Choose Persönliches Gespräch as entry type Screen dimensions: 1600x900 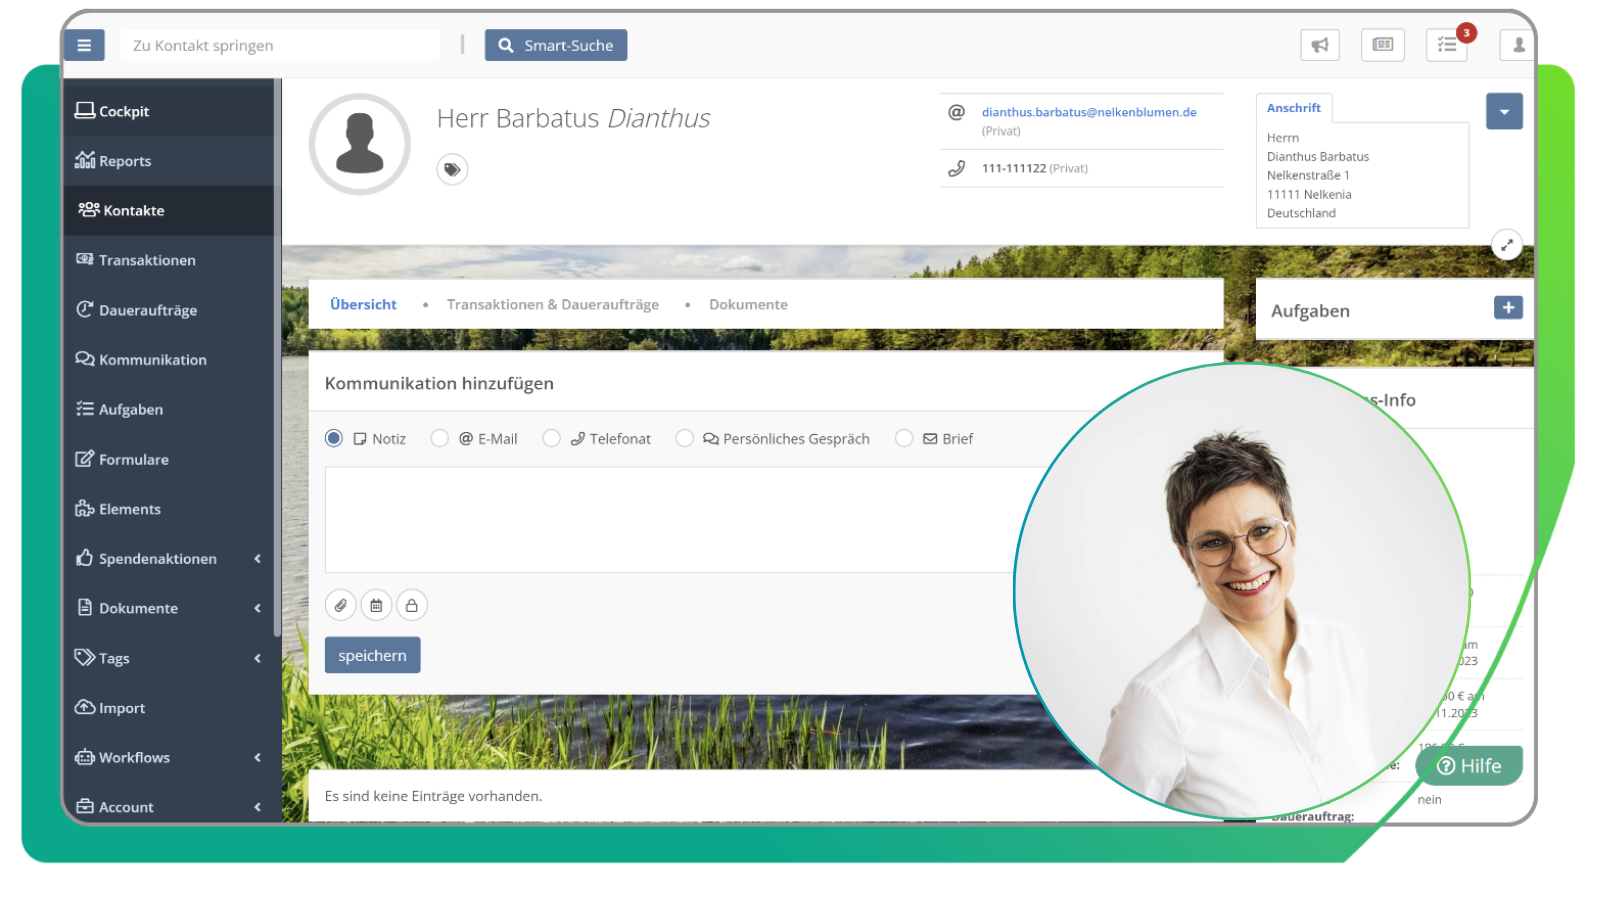[x=685, y=438]
